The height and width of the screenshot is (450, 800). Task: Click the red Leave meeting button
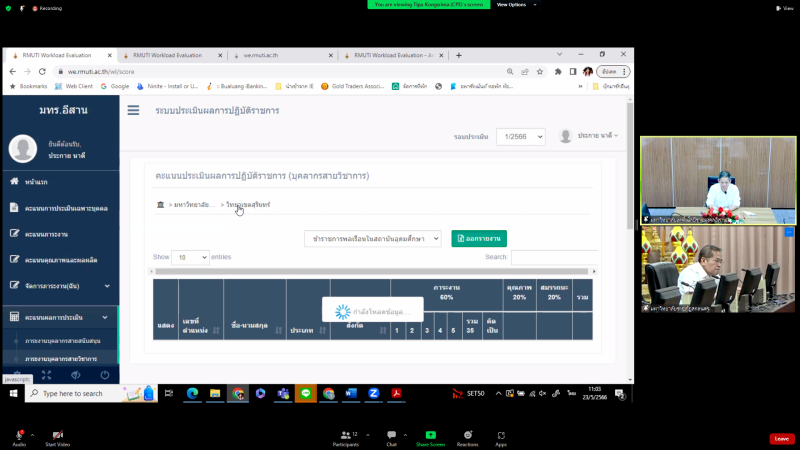click(x=782, y=438)
